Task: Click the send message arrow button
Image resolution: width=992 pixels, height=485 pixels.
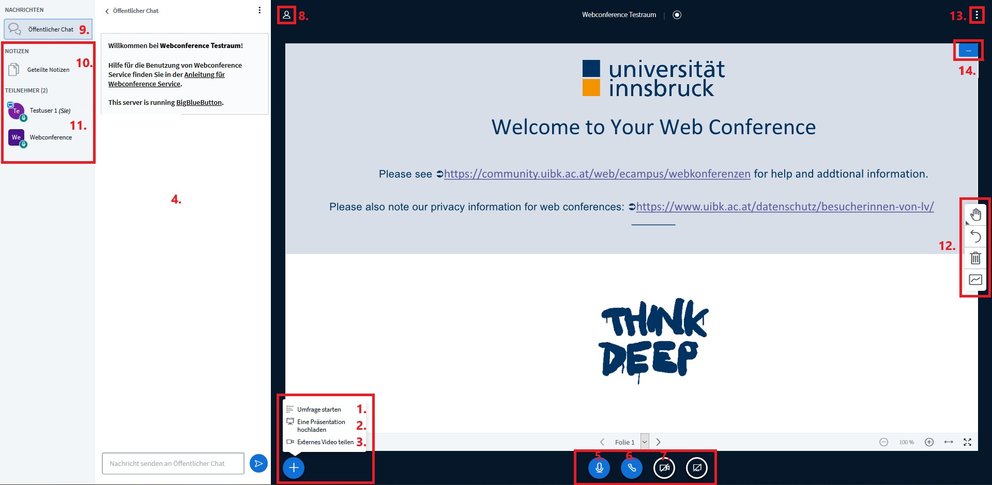Action: coord(258,463)
